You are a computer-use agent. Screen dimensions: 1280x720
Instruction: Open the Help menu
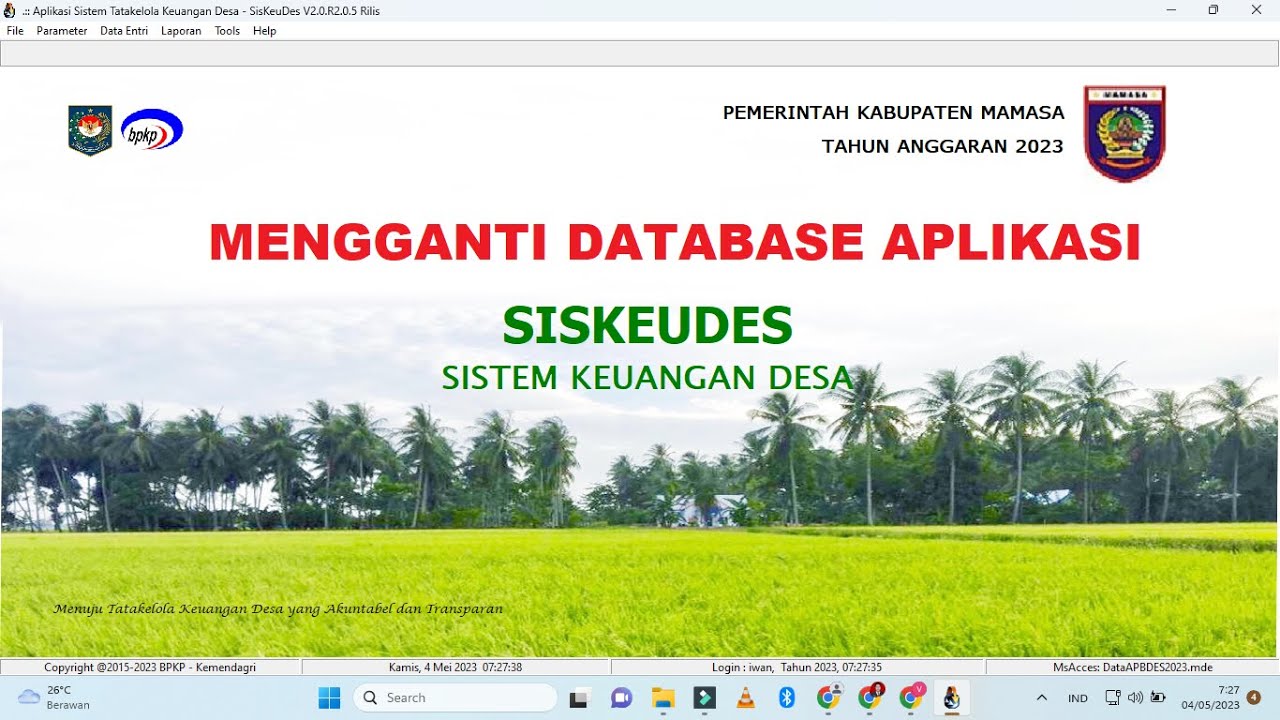(264, 31)
